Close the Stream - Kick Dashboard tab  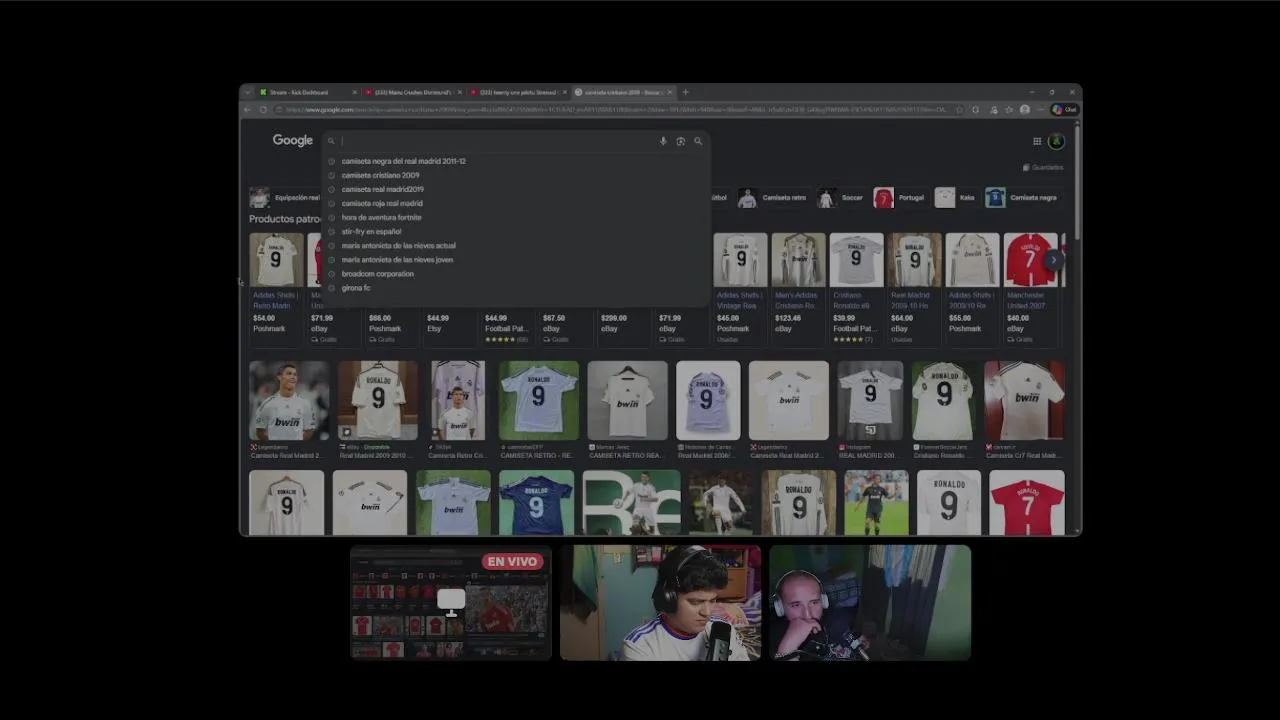[x=354, y=92]
